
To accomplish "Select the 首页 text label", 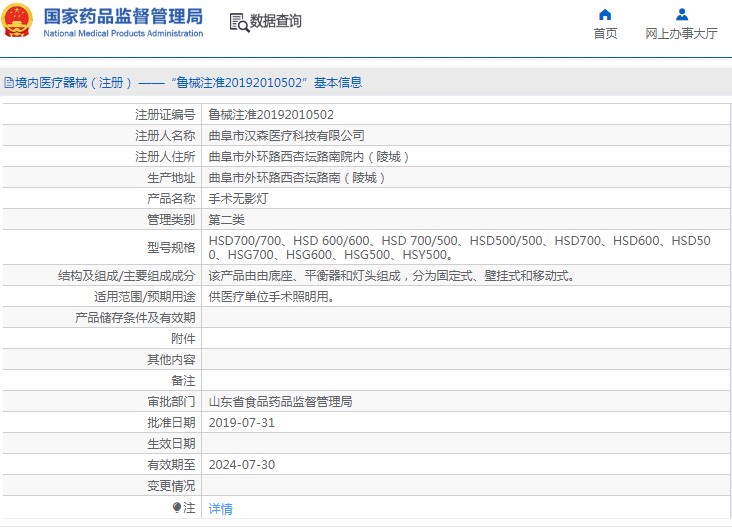I will click(605, 34).
